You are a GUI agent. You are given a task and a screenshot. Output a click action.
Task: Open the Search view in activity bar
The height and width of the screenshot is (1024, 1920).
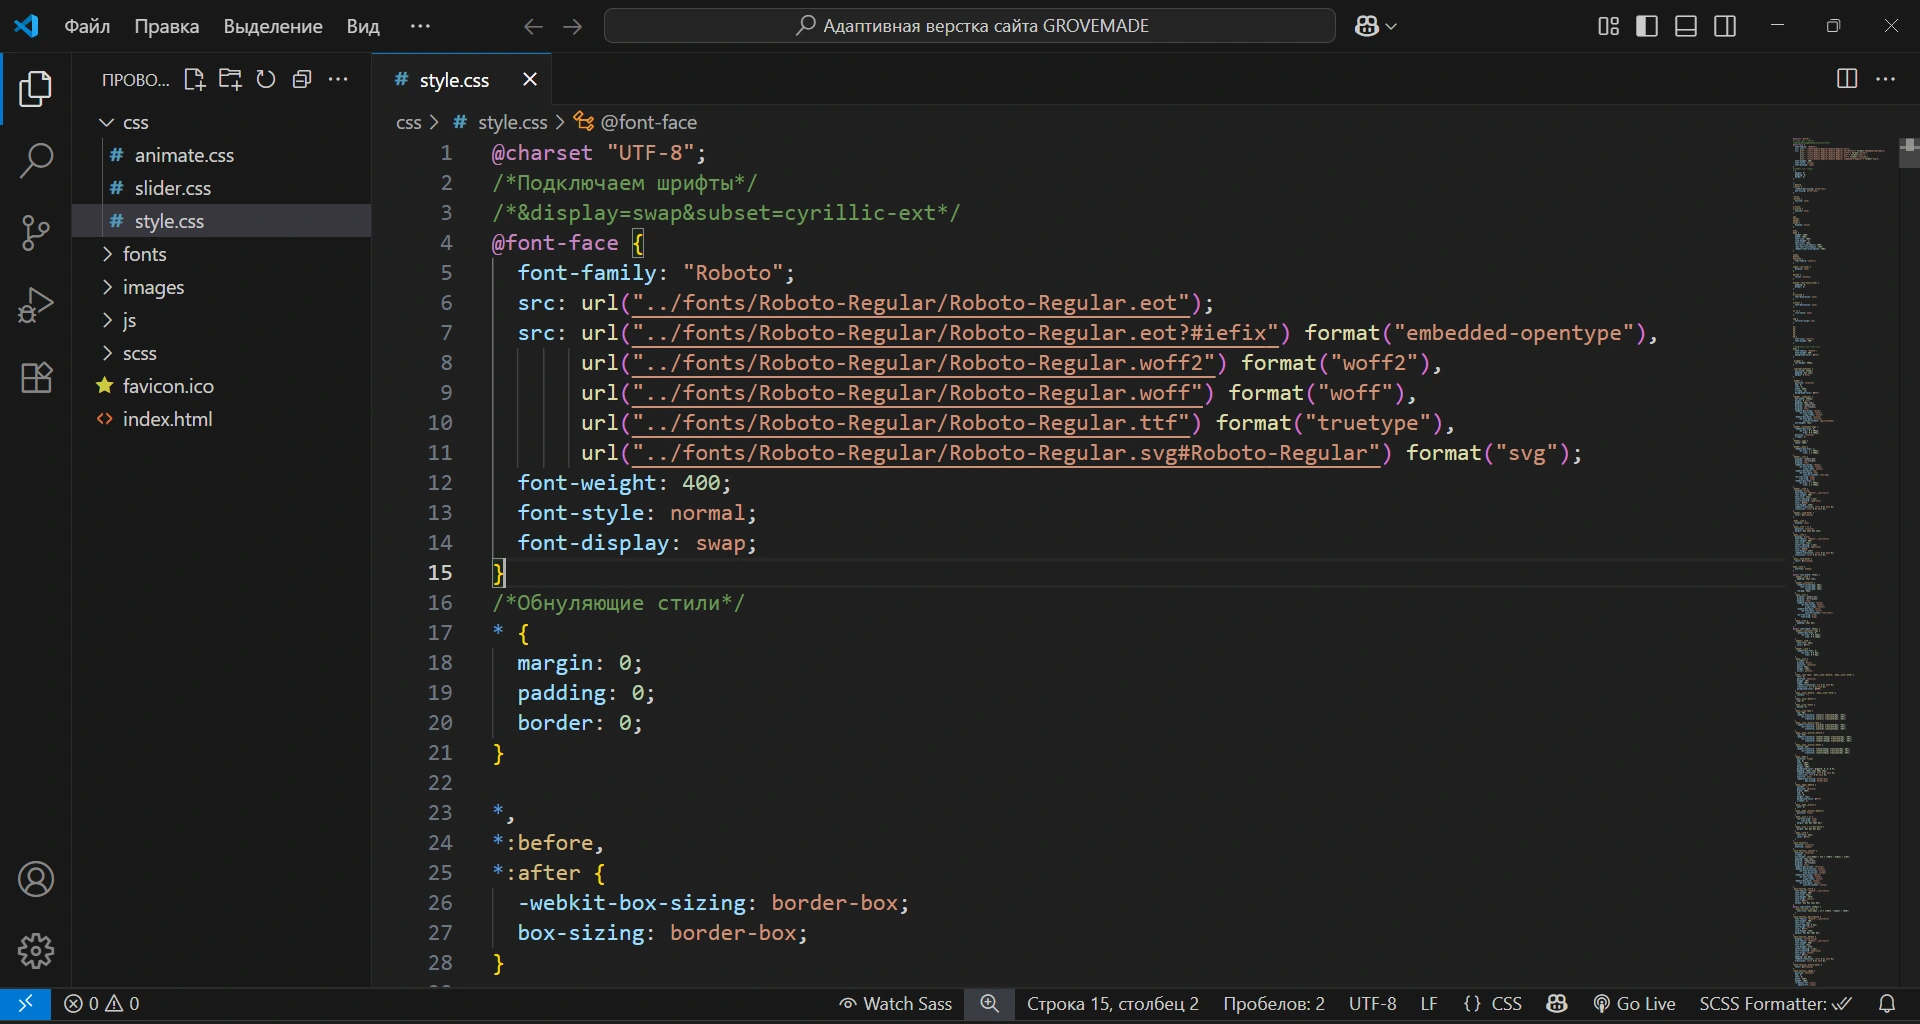(36, 160)
